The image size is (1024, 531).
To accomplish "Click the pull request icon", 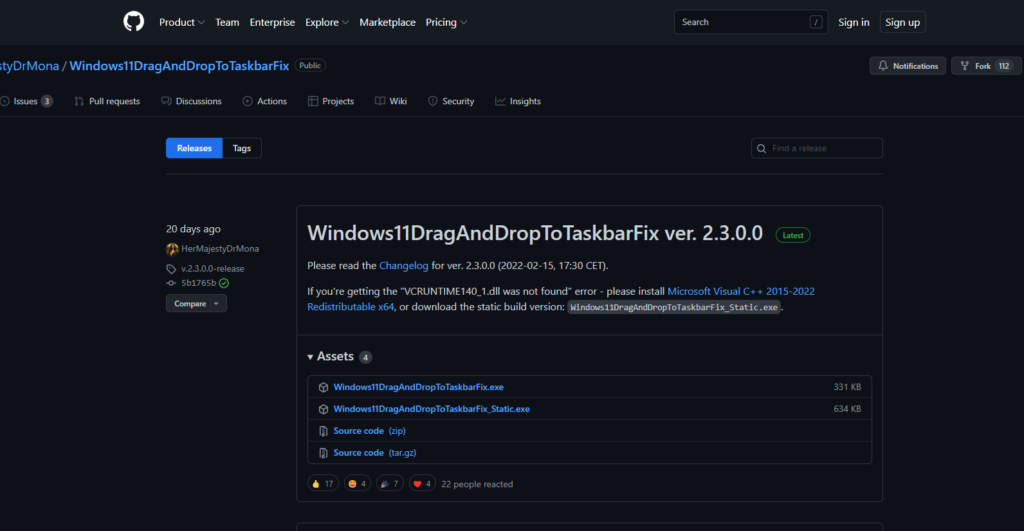I will click(x=79, y=101).
